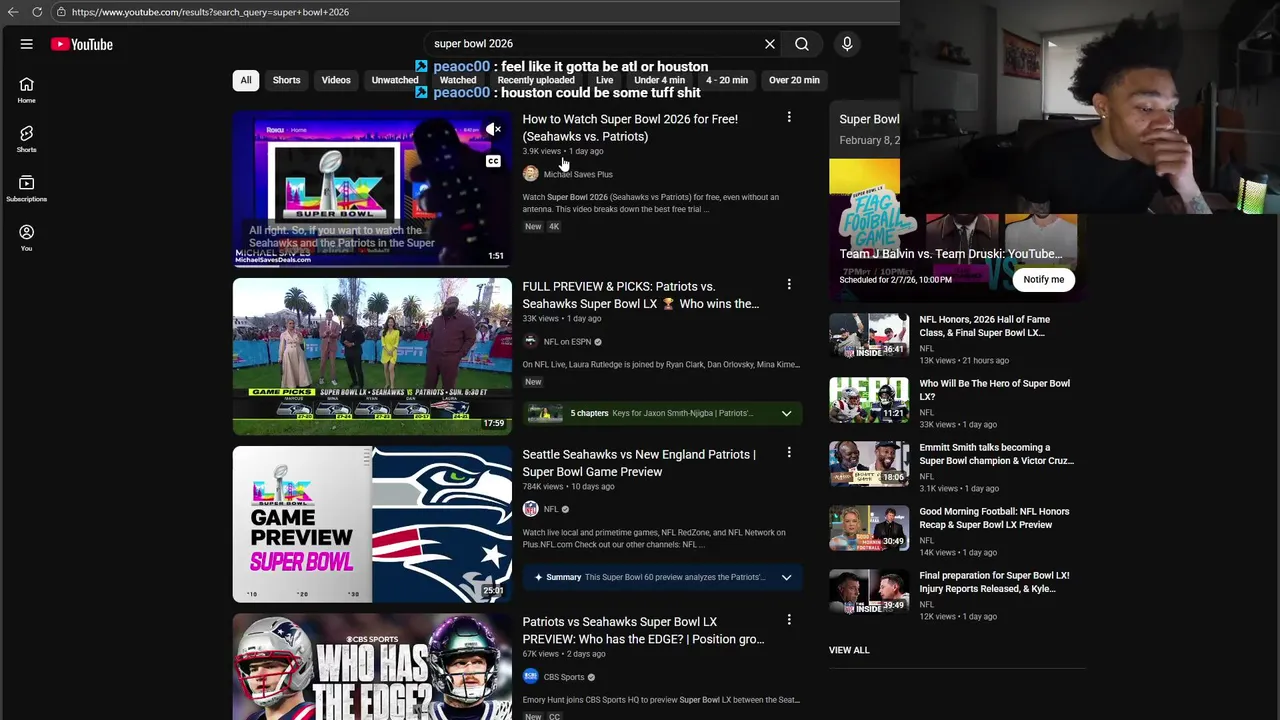The image size is (1280, 720).
Task: Open CBS Sports channel name
Action: click(564, 677)
